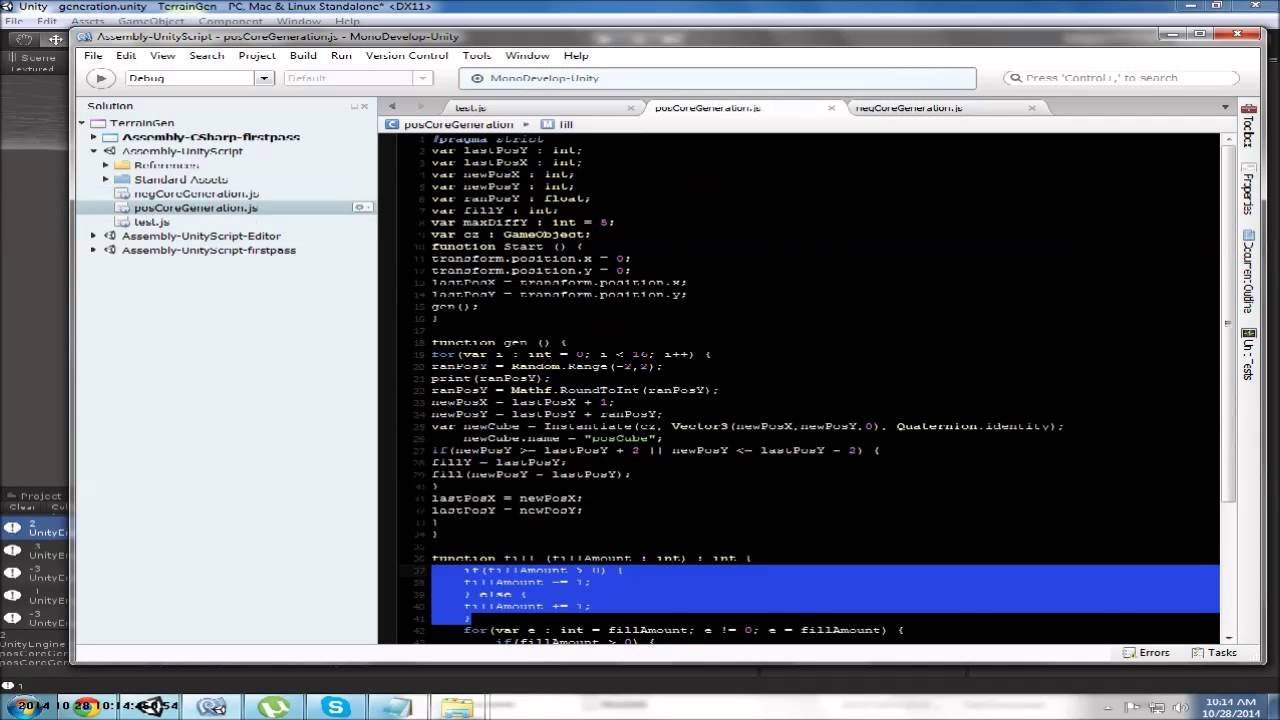Select test.js in Solution tree

click(151, 222)
